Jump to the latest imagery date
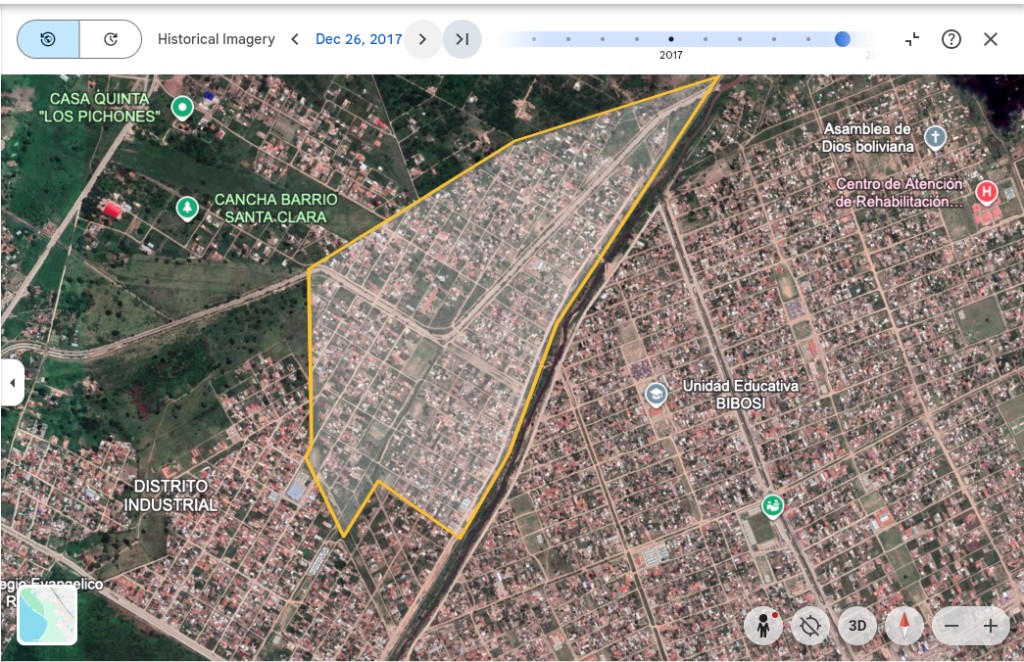 [x=462, y=39]
